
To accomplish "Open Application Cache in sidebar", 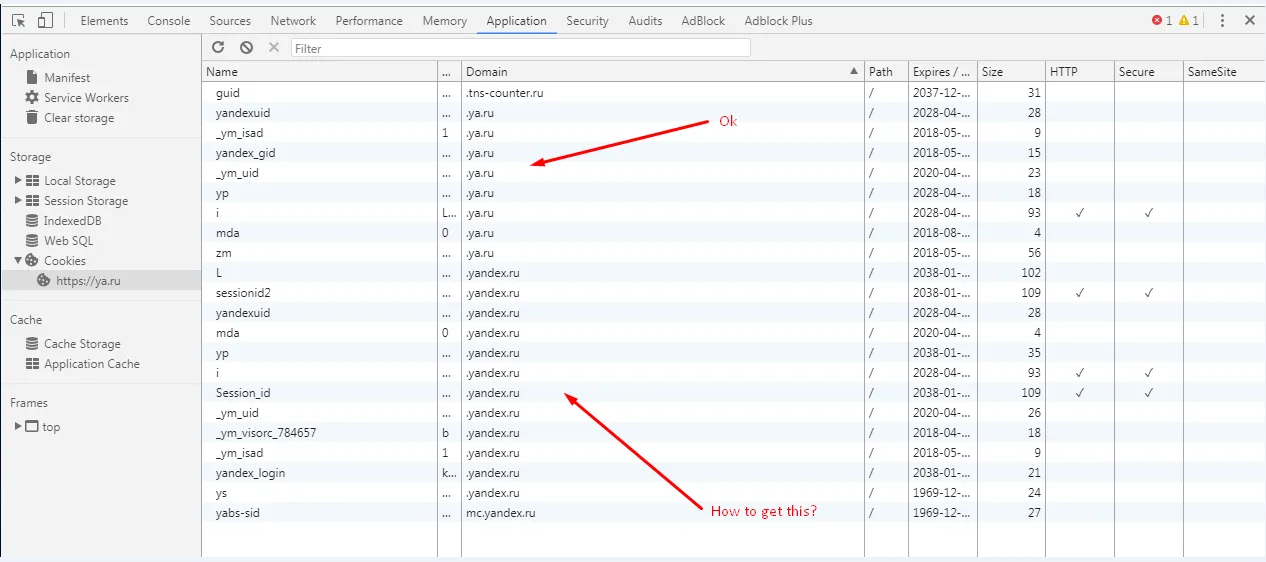I will point(92,363).
